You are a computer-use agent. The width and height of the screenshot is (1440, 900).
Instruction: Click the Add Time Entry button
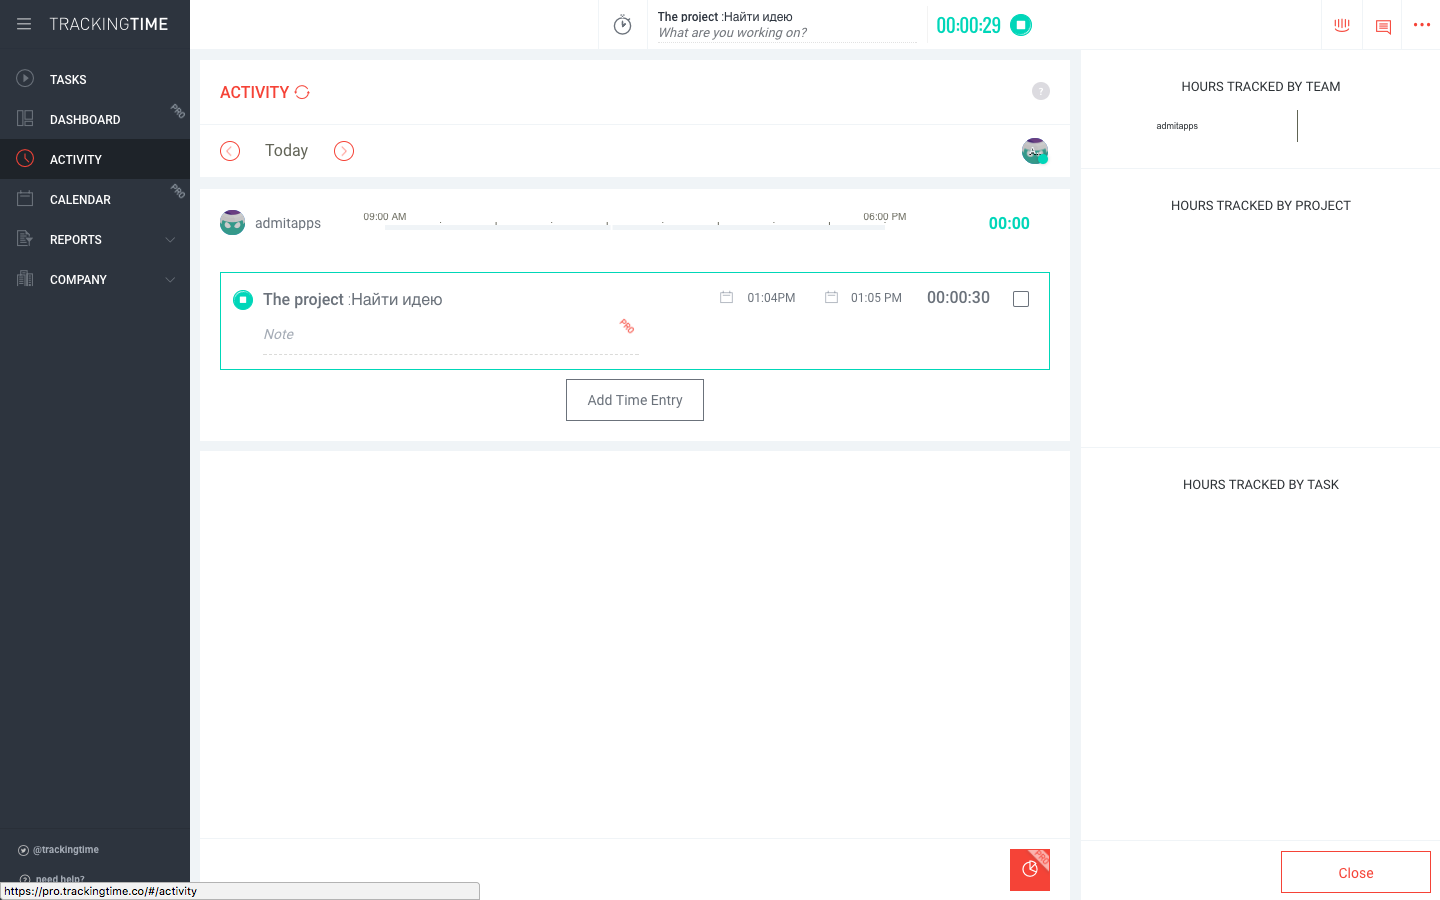coord(635,400)
